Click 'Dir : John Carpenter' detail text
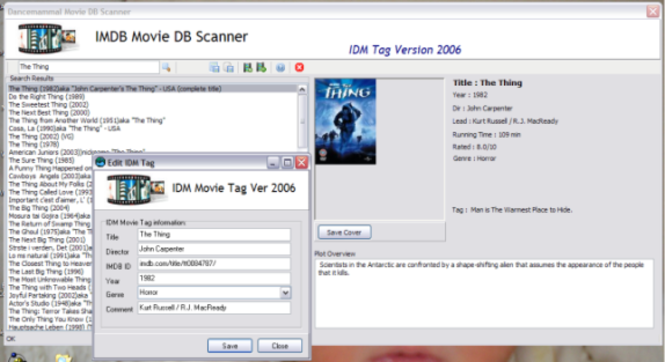Viewport: 665px width, 362px height. tap(483, 108)
